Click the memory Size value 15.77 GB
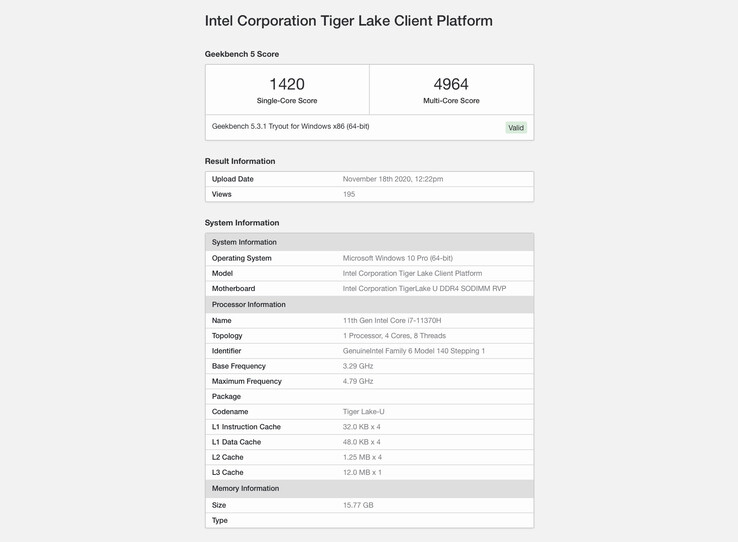 coord(358,505)
